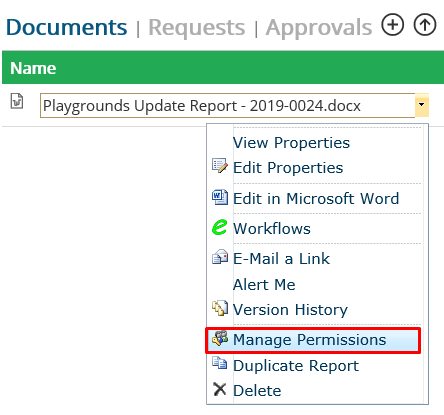Viewport: 444px width, 415px height.
Task: Open the Workflows menu entry
Action: pyautogui.click(x=272, y=229)
